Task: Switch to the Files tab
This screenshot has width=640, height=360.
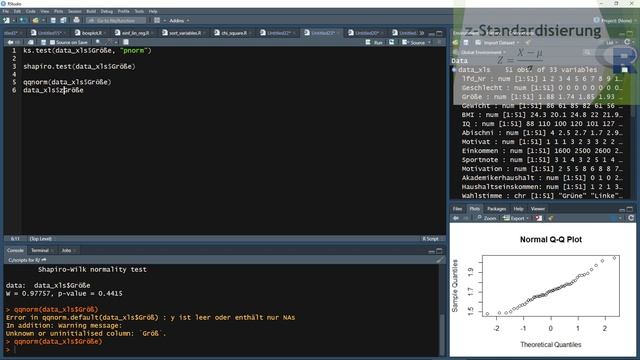Action: (x=458, y=209)
